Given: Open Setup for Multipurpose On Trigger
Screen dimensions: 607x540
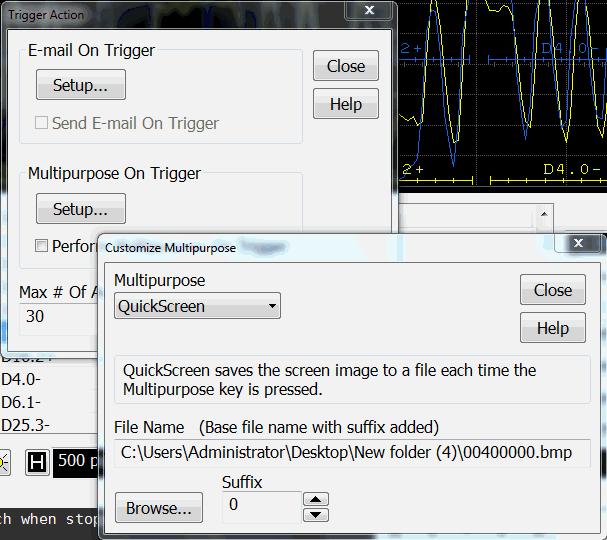Looking at the screenshot, I should (80, 209).
